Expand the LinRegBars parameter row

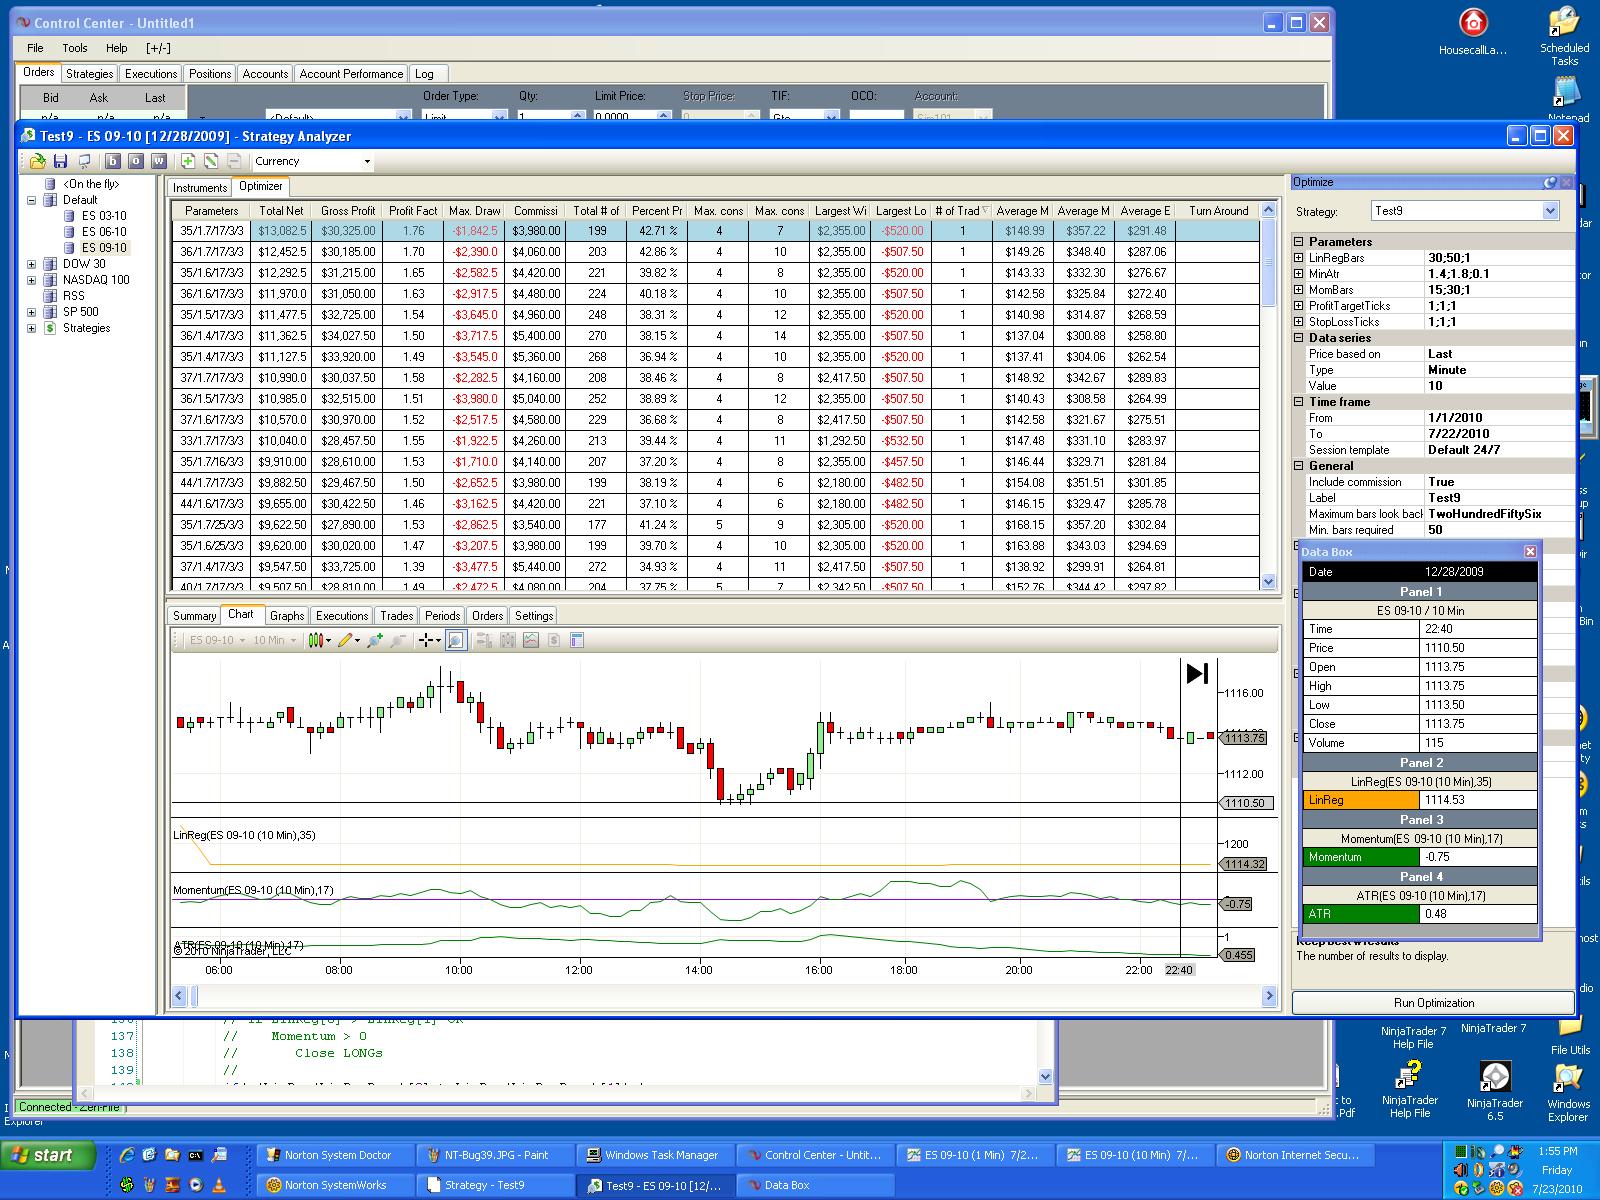click(1299, 258)
